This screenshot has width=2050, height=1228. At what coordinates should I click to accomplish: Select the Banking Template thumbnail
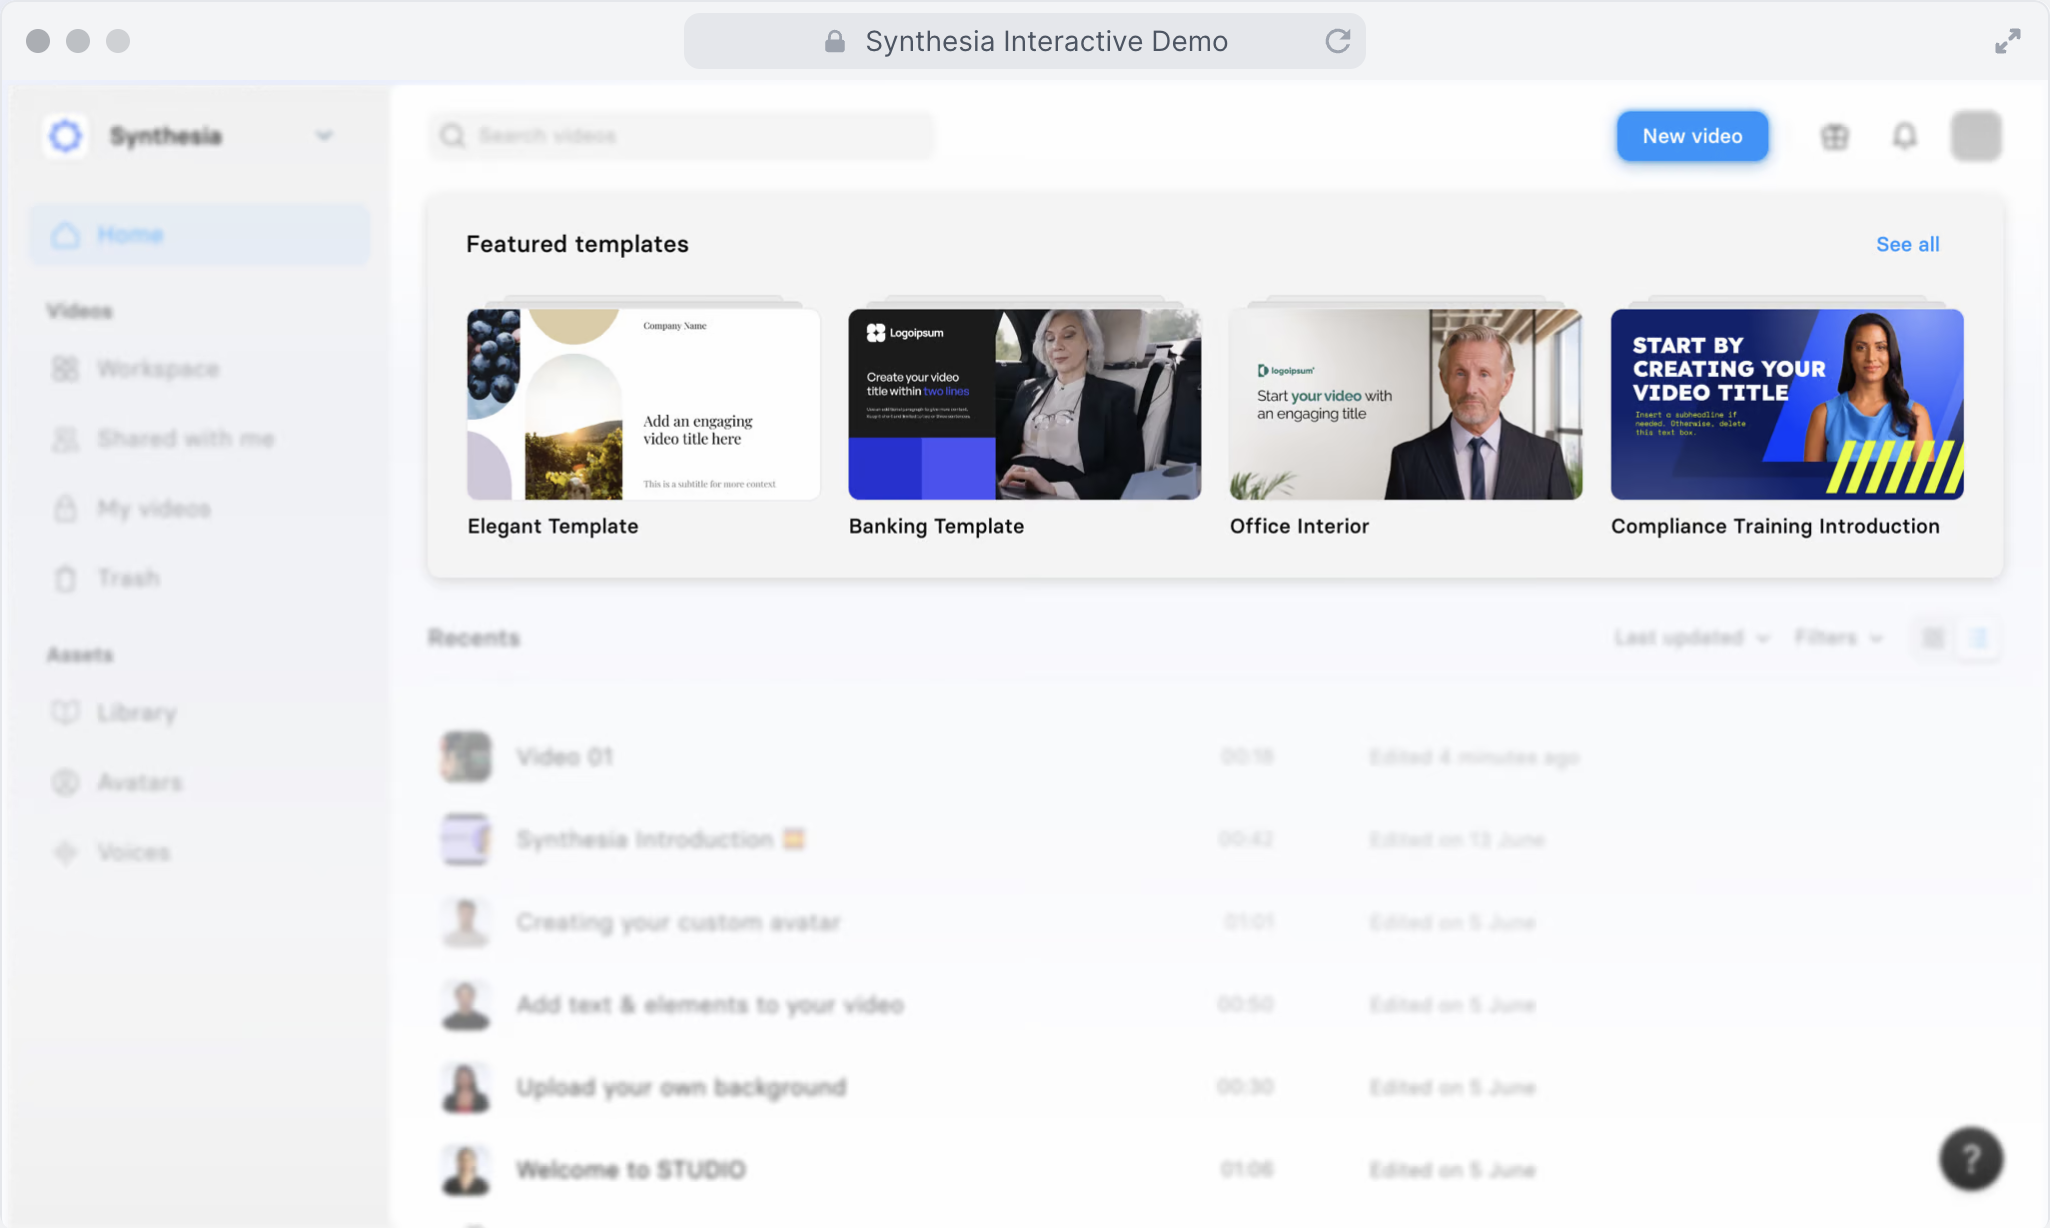coord(1024,404)
